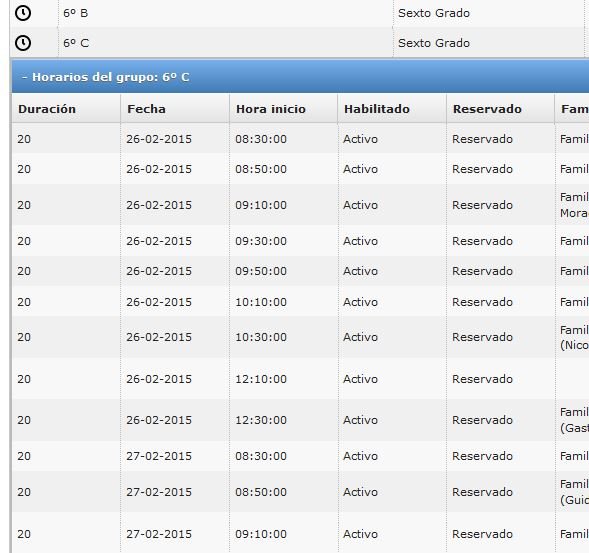Screen dimensions: 589x553
Task: Click the 12:10:00 start time cell
Action: 284,379
